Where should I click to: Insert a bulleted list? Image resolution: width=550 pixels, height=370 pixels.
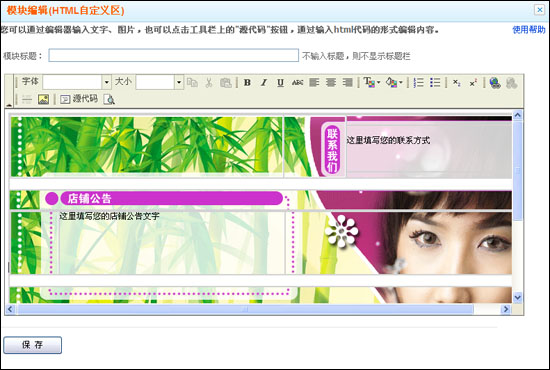coord(435,83)
